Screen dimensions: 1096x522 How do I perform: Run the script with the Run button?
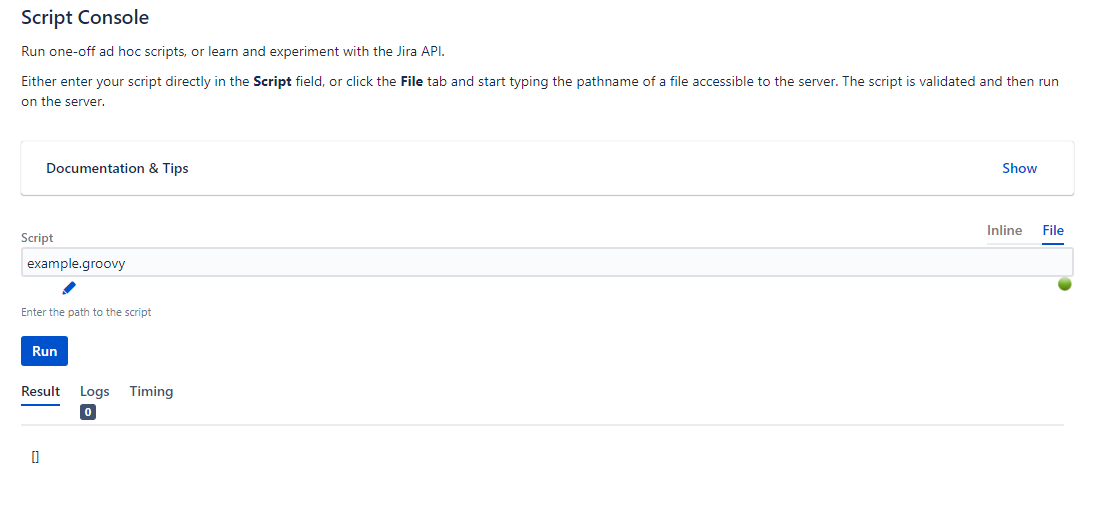click(x=45, y=351)
